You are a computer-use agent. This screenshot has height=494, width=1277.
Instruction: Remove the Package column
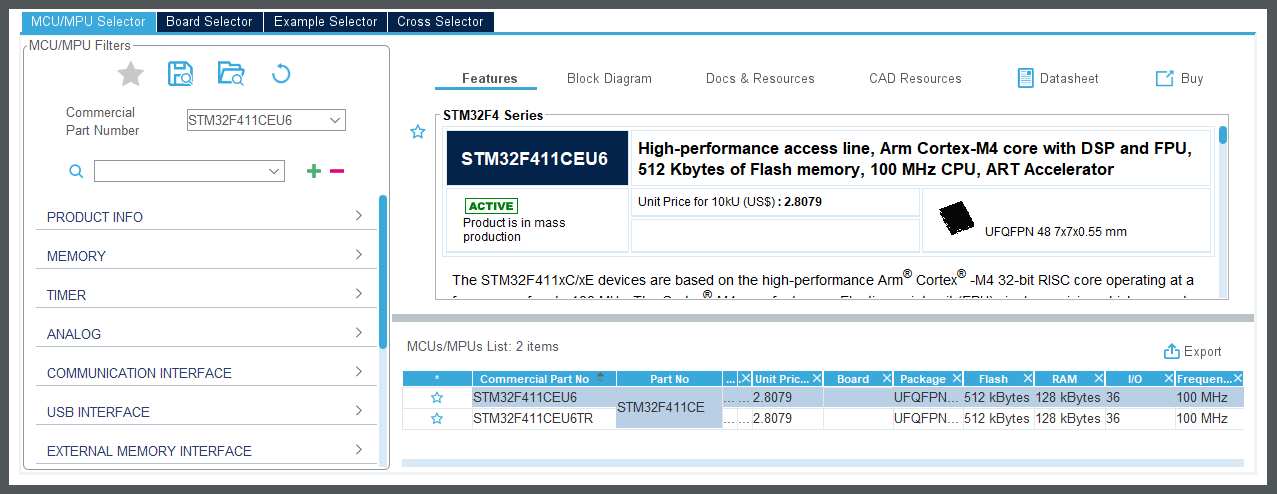point(956,379)
